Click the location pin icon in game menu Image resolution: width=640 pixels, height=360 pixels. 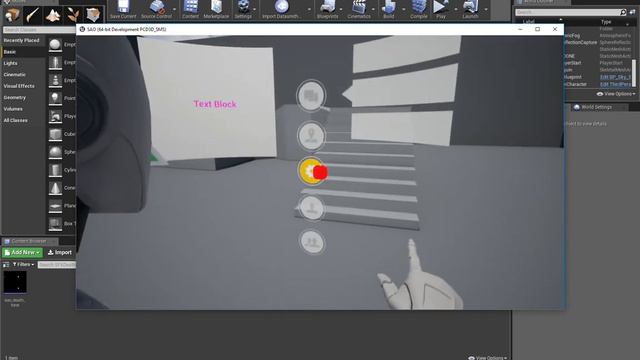tap(311, 136)
